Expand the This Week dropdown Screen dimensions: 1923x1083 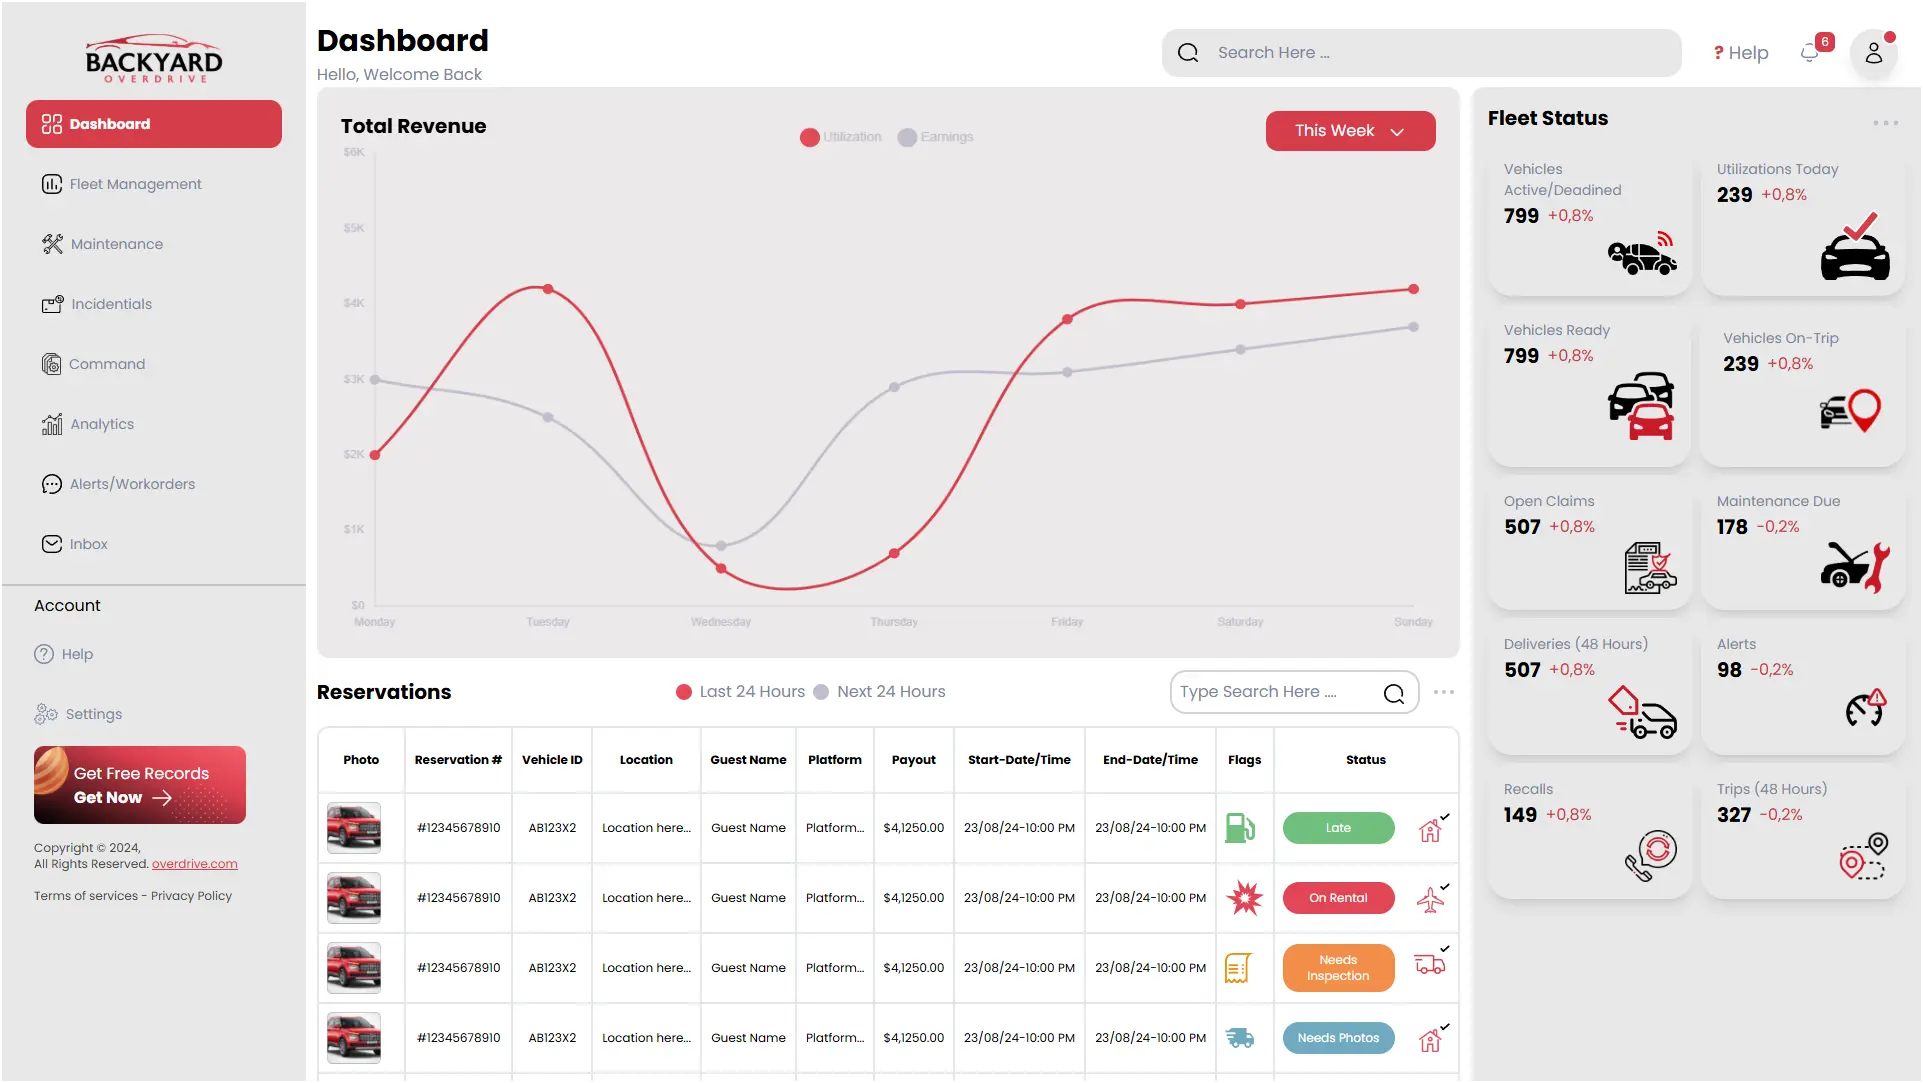click(1350, 131)
